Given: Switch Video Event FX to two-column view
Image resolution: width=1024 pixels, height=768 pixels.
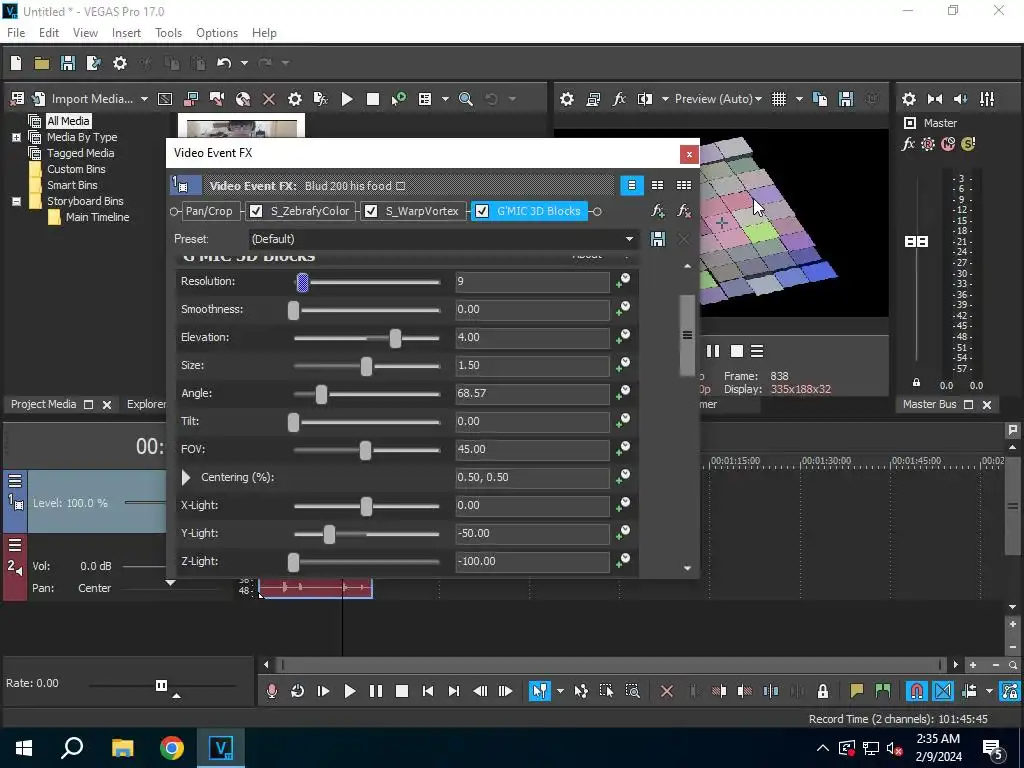Looking at the screenshot, I should (658, 185).
